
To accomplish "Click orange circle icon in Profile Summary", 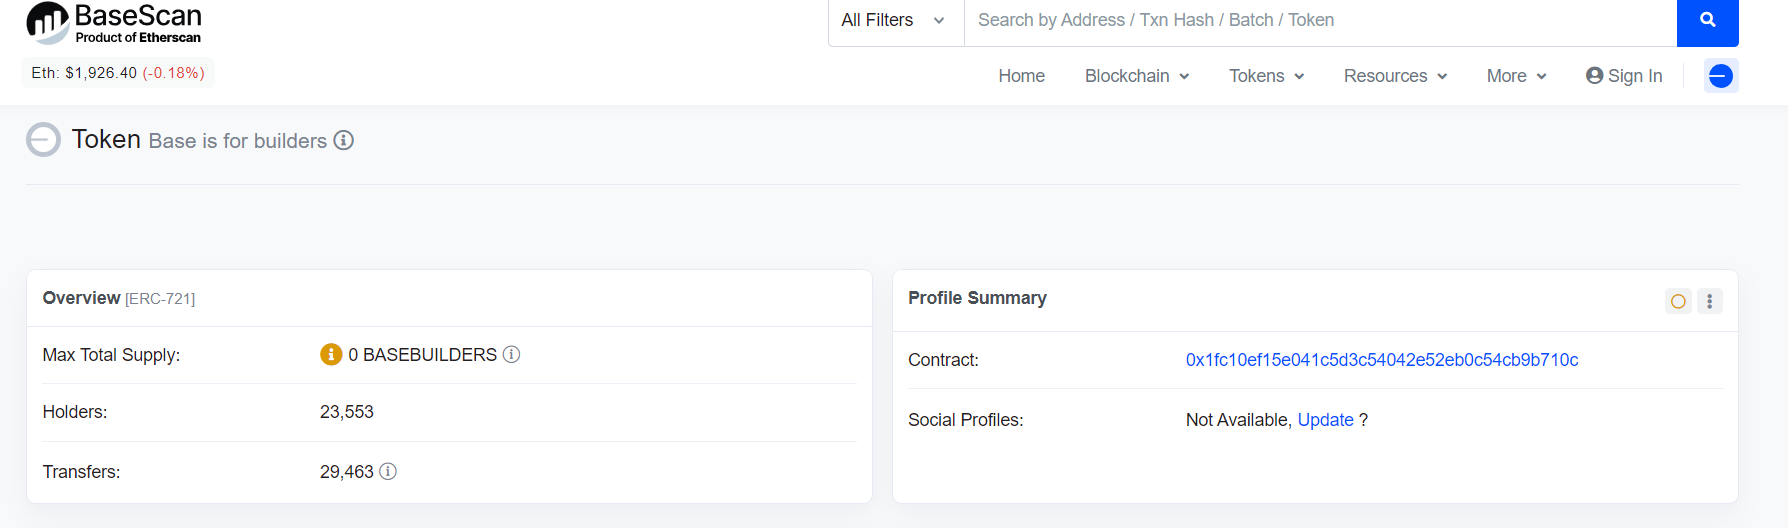I will click(1679, 301).
